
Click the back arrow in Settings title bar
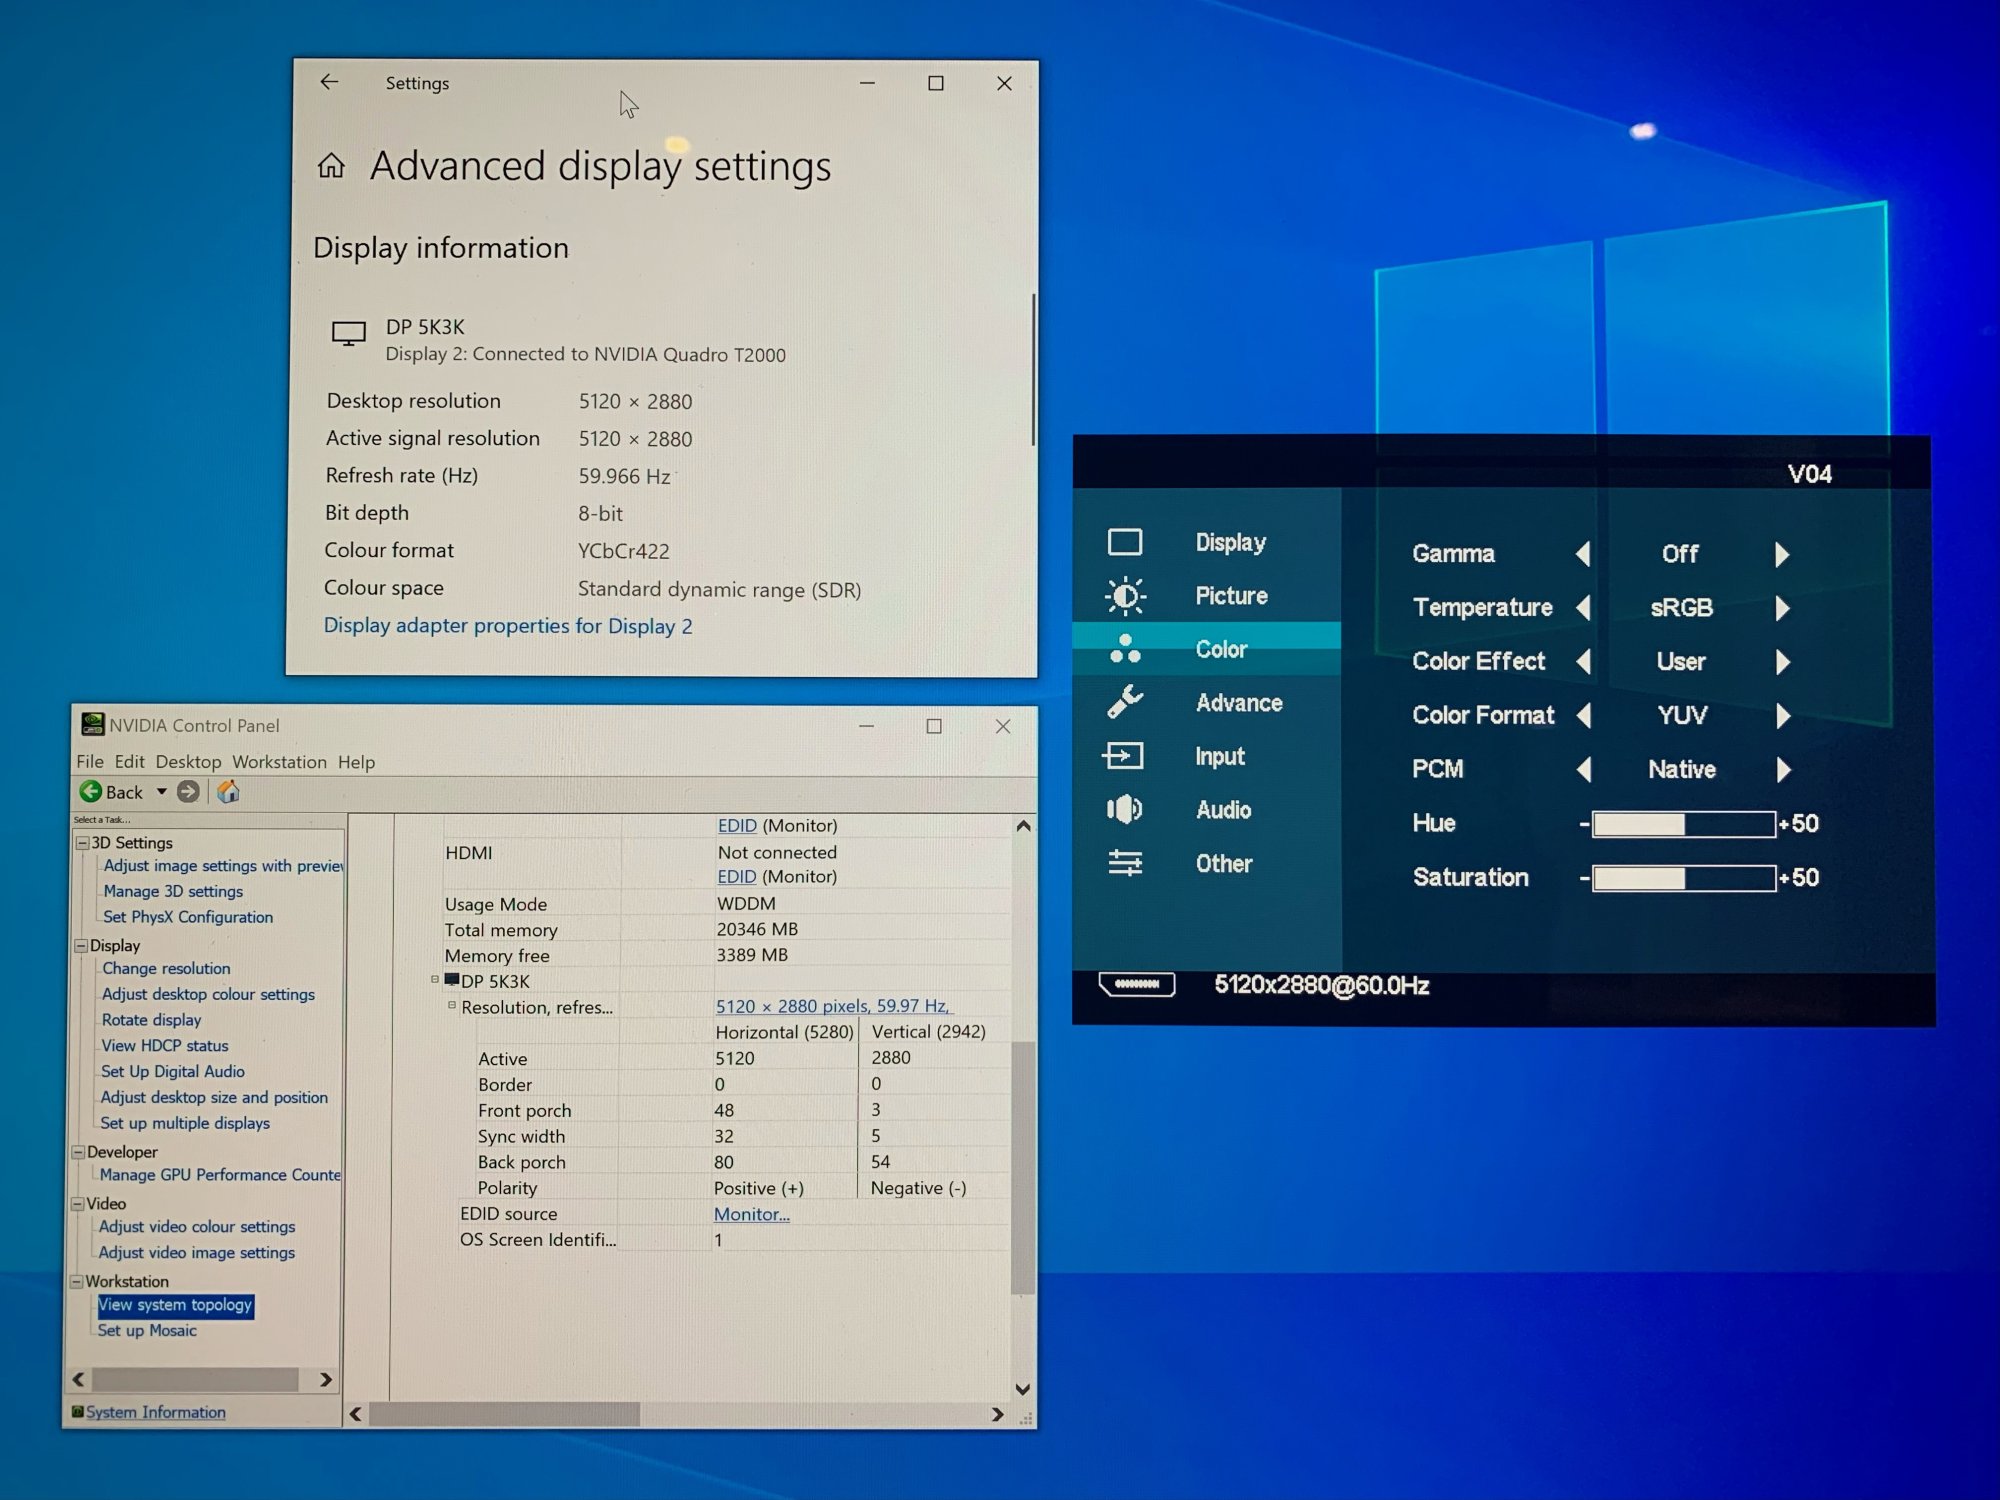(x=329, y=82)
